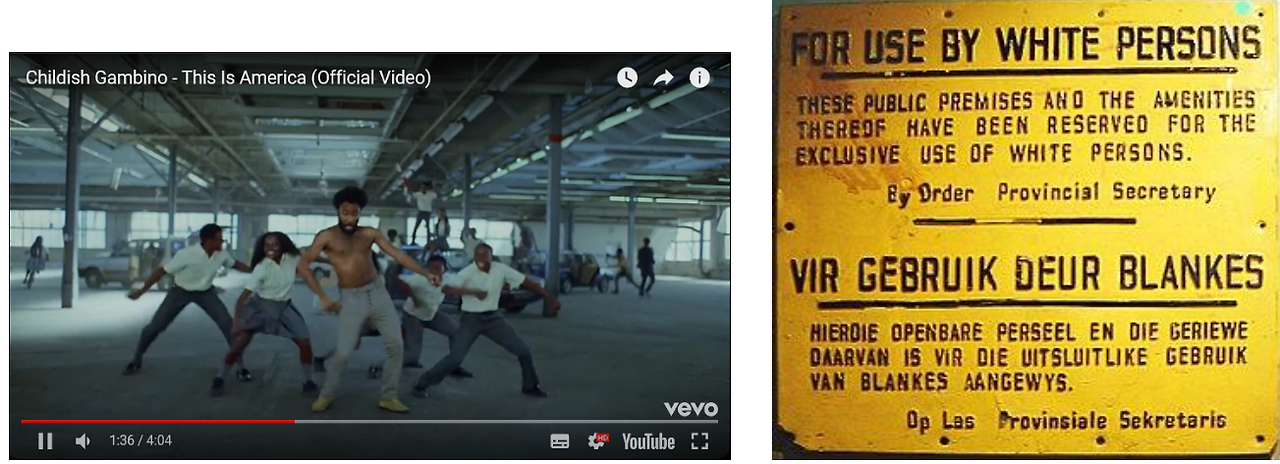Mute the video volume
The height and width of the screenshot is (464, 1280).
point(83,441)
